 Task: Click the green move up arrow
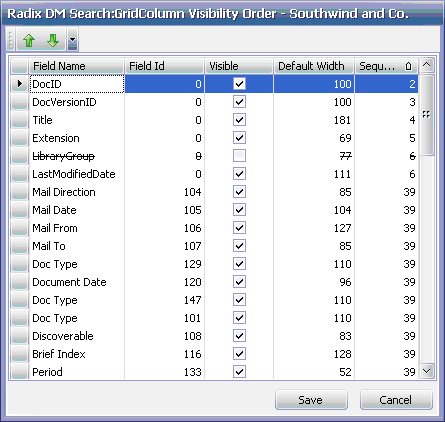[x=29, y=40]
